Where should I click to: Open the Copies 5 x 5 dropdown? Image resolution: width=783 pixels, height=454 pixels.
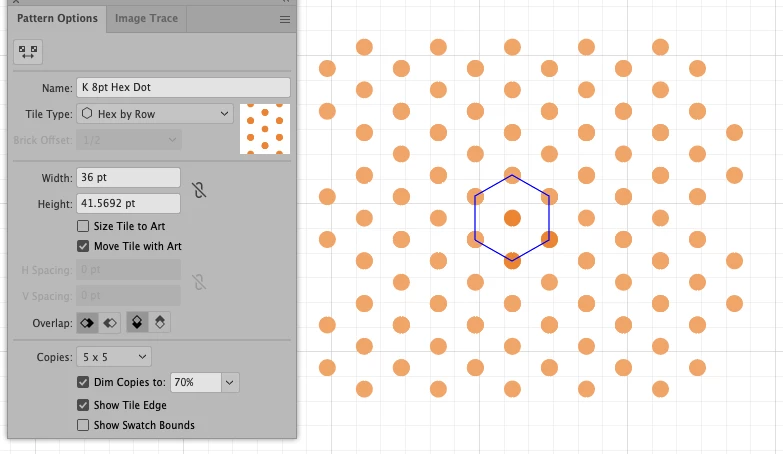114,357
